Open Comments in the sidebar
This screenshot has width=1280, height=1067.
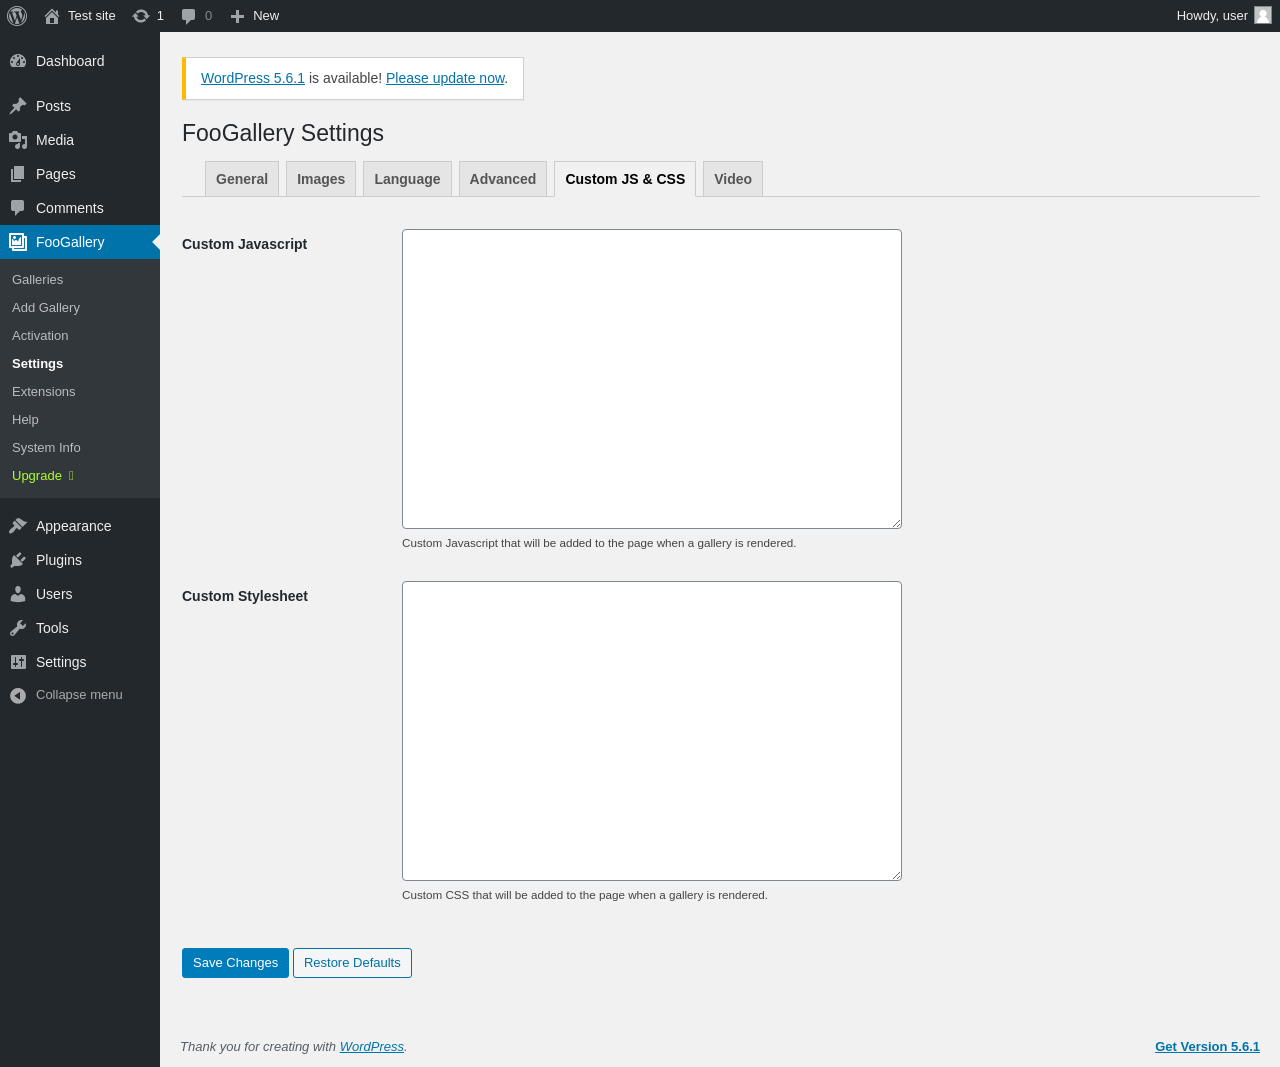click(80, 208)
